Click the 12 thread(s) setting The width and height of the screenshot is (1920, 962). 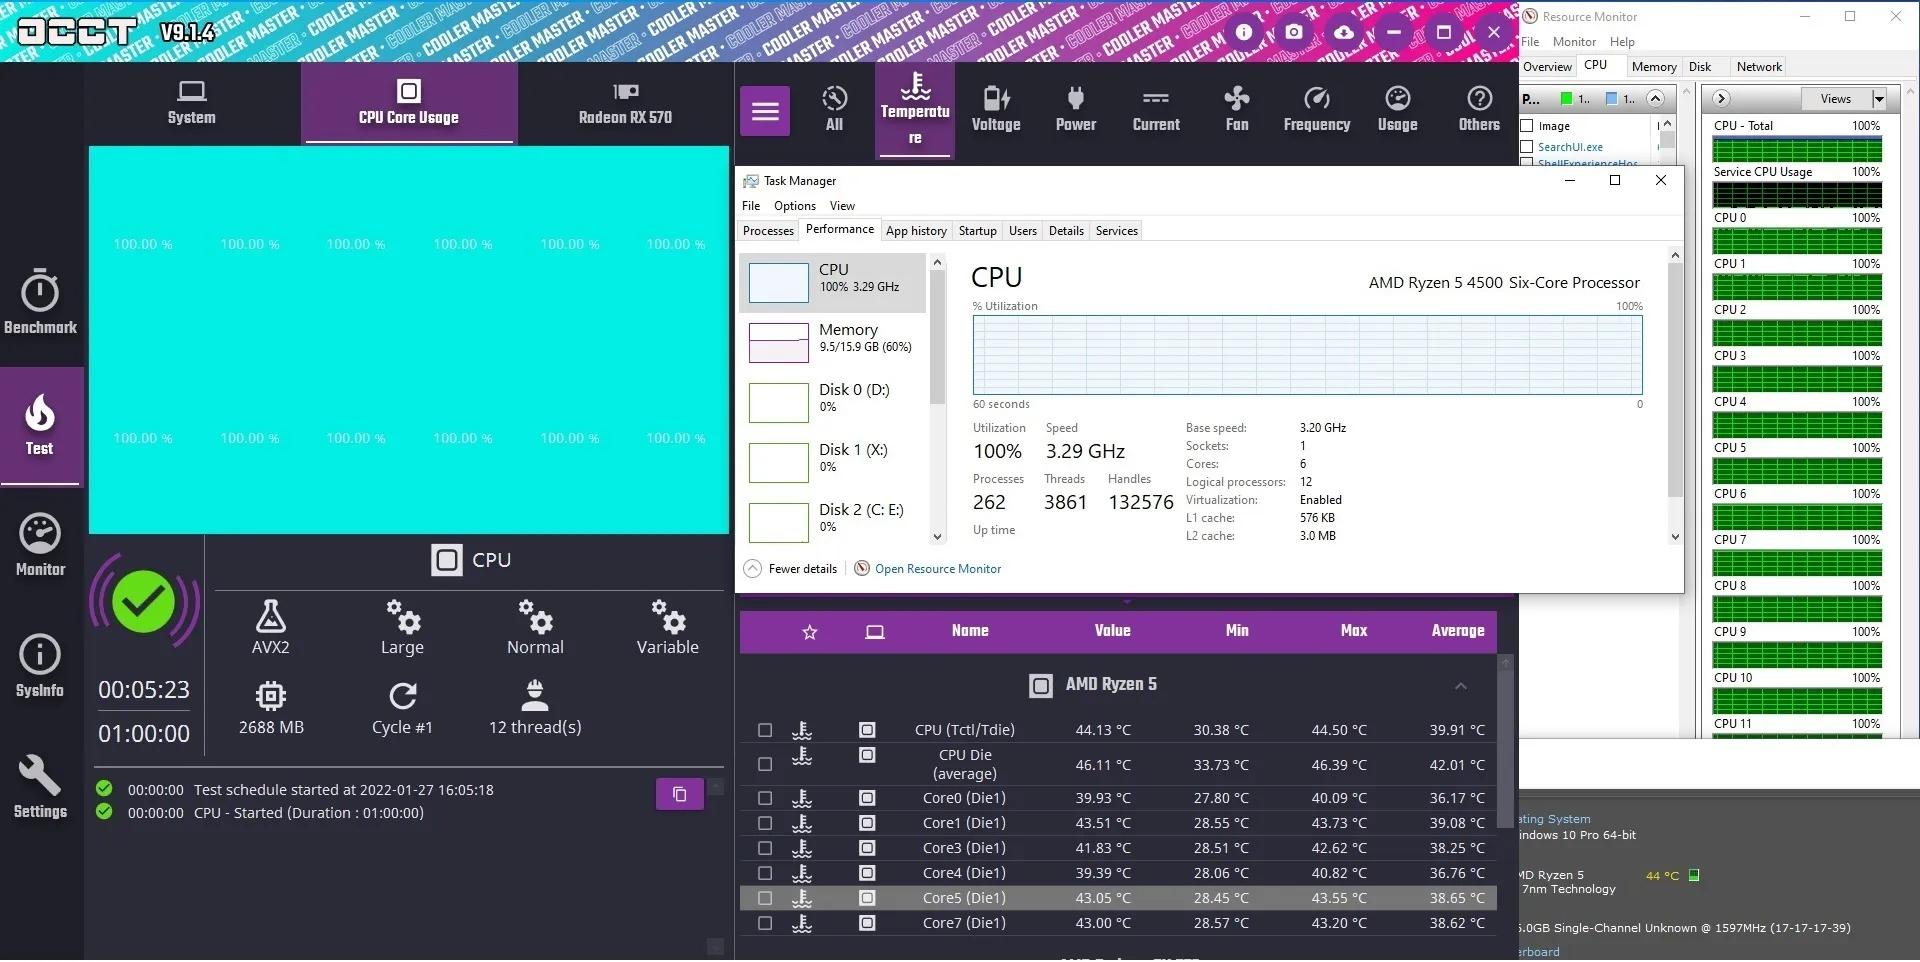point(535,707)
